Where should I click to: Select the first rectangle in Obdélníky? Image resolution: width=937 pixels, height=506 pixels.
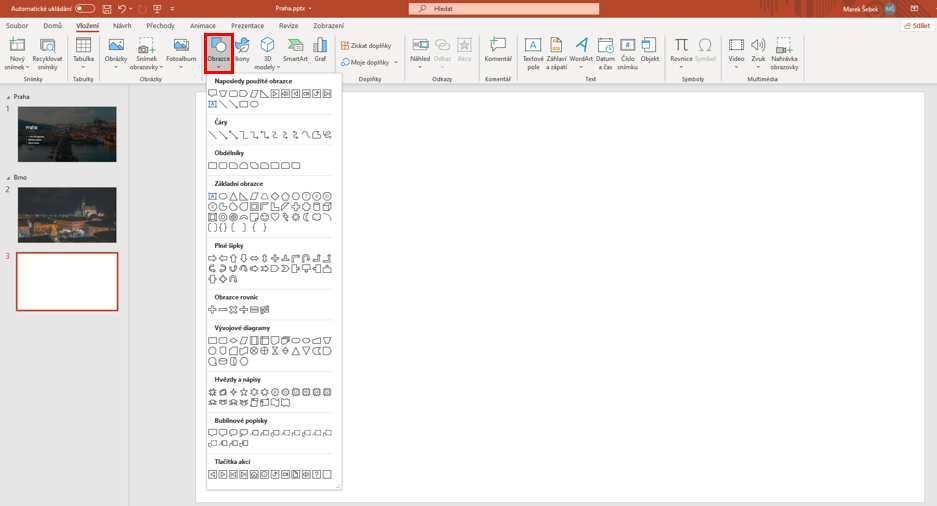(x=212, y=165)
